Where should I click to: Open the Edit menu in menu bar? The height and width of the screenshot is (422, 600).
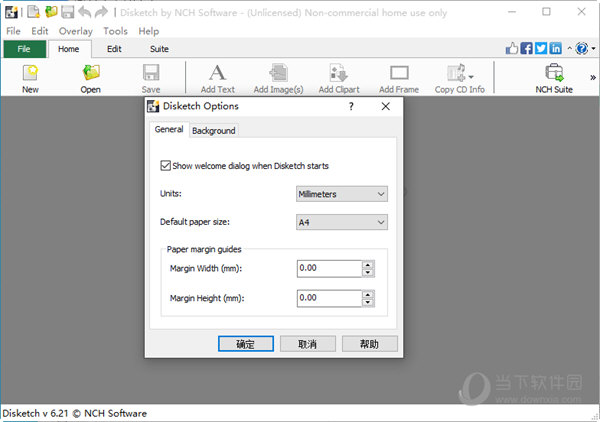[x=40, y=31]
